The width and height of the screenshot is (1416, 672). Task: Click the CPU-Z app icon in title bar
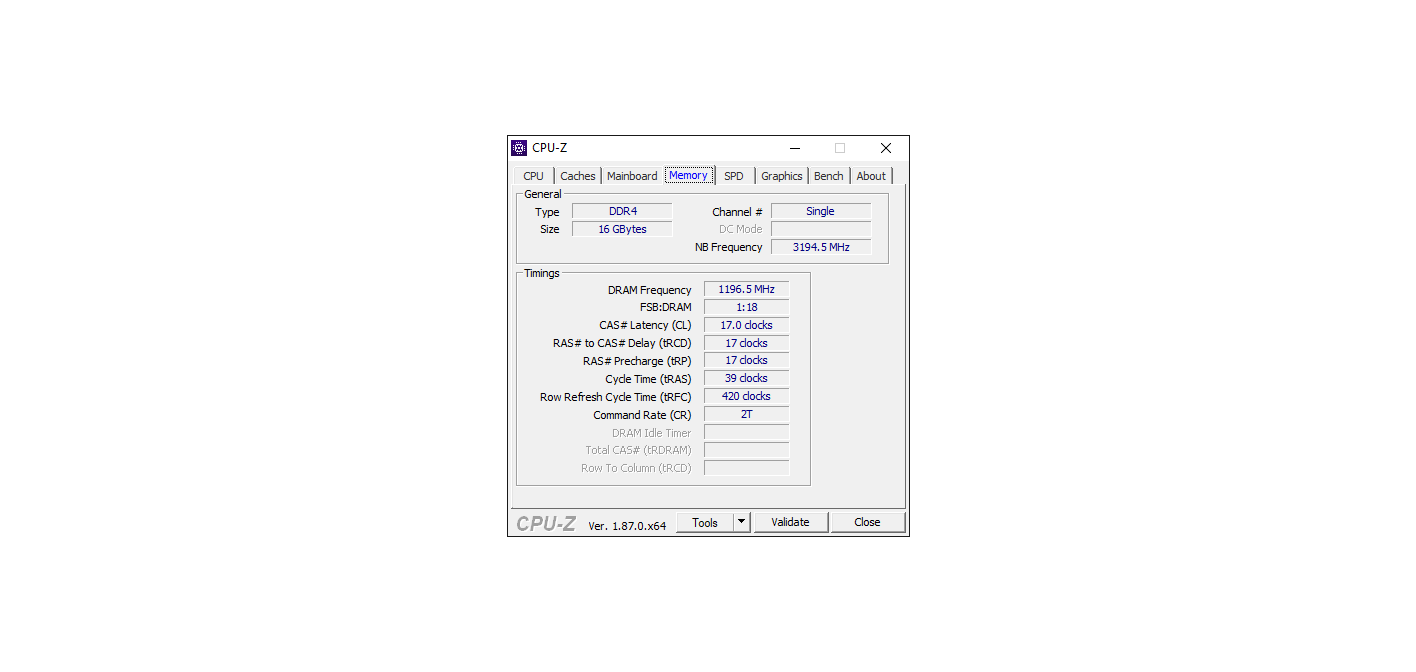tap(519, 148)
